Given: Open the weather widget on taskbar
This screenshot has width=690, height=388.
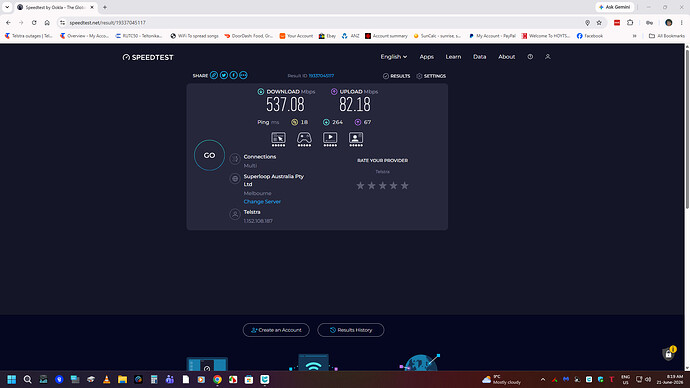Looking at the screenshot, I should [x=502, y=379].
